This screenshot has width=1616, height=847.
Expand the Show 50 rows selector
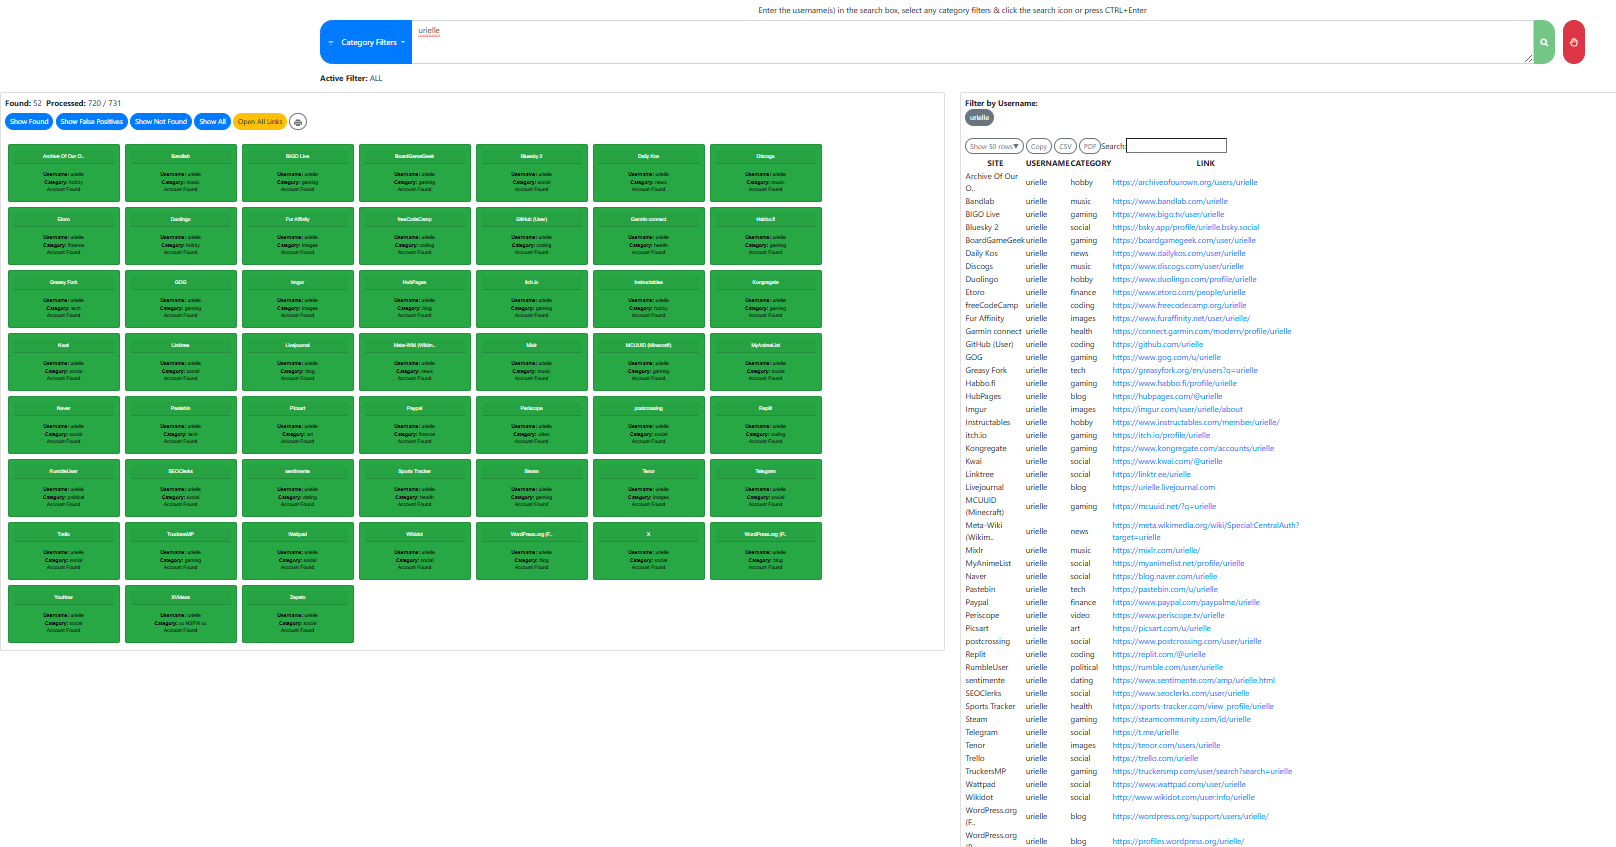point(994,146)
